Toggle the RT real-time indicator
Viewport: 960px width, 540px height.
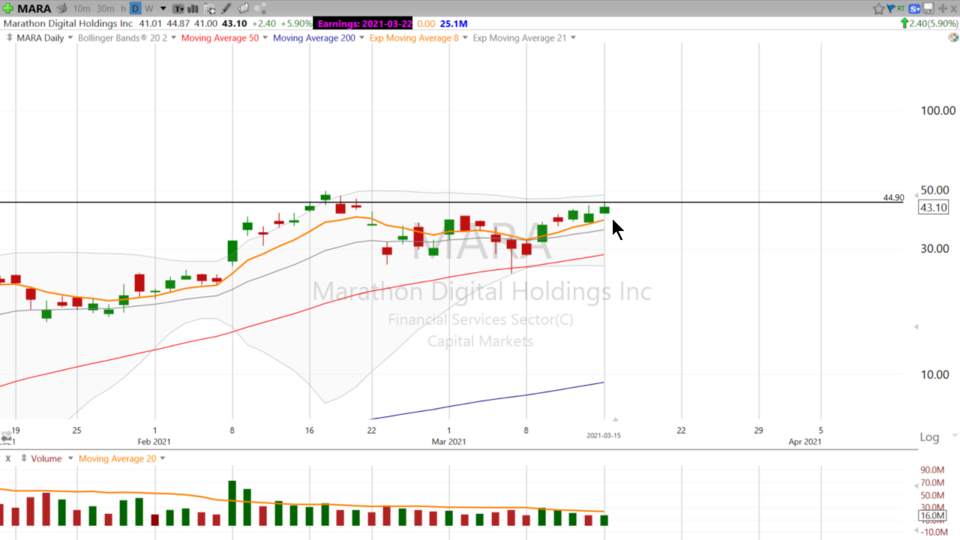click(901, 8)
